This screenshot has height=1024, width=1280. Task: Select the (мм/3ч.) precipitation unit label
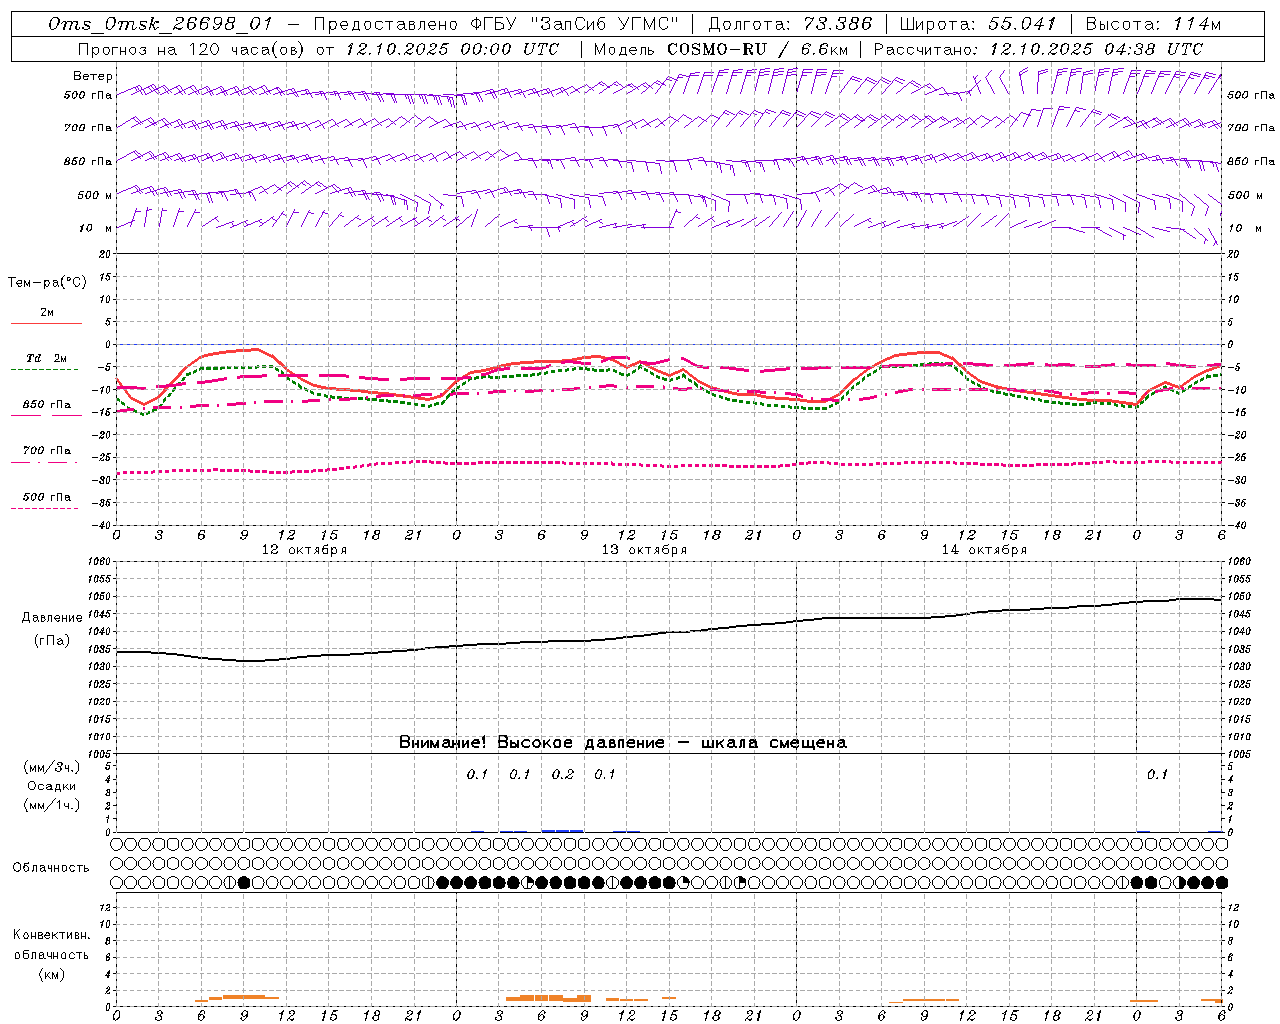point(51,767)
